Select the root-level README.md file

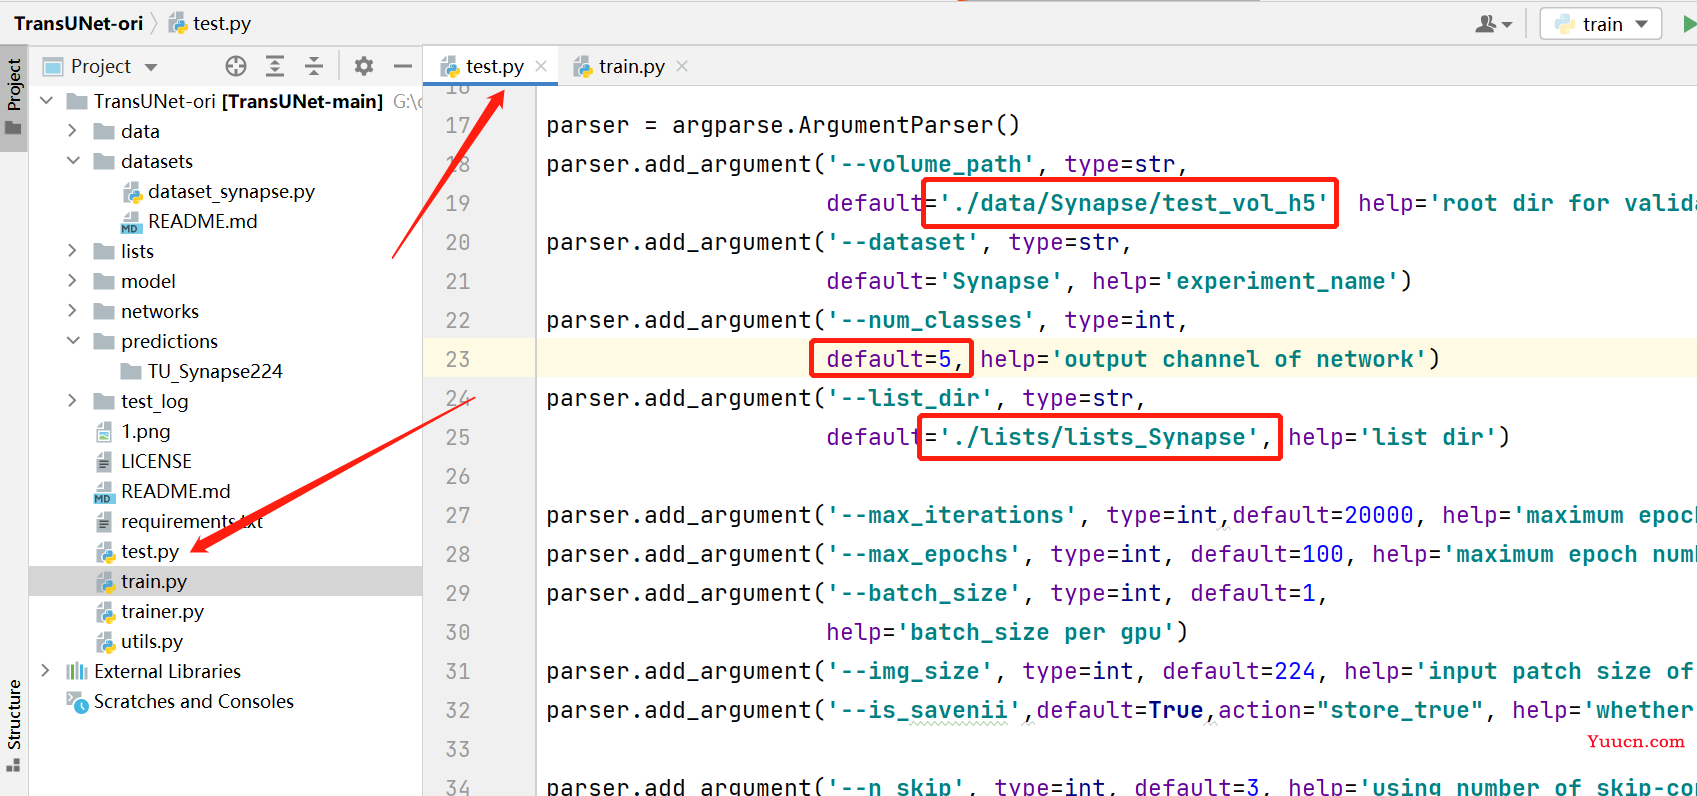click(175, 491)
